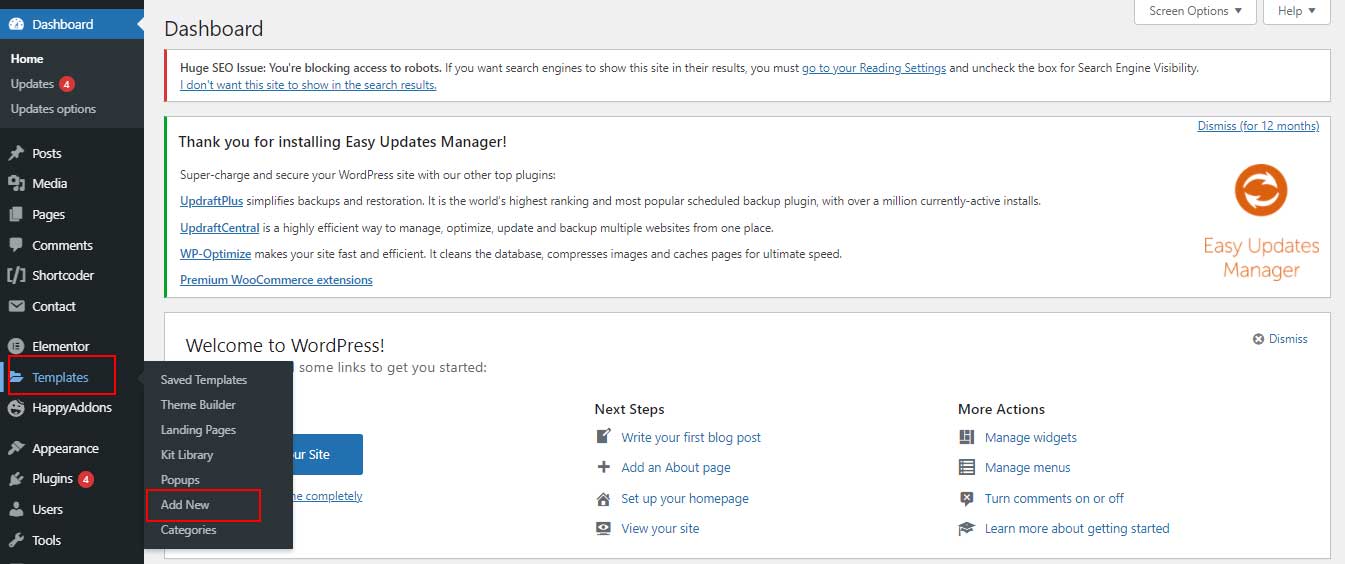Click Add an About page link
The image size is (1345, 564).
coord(676,467)
